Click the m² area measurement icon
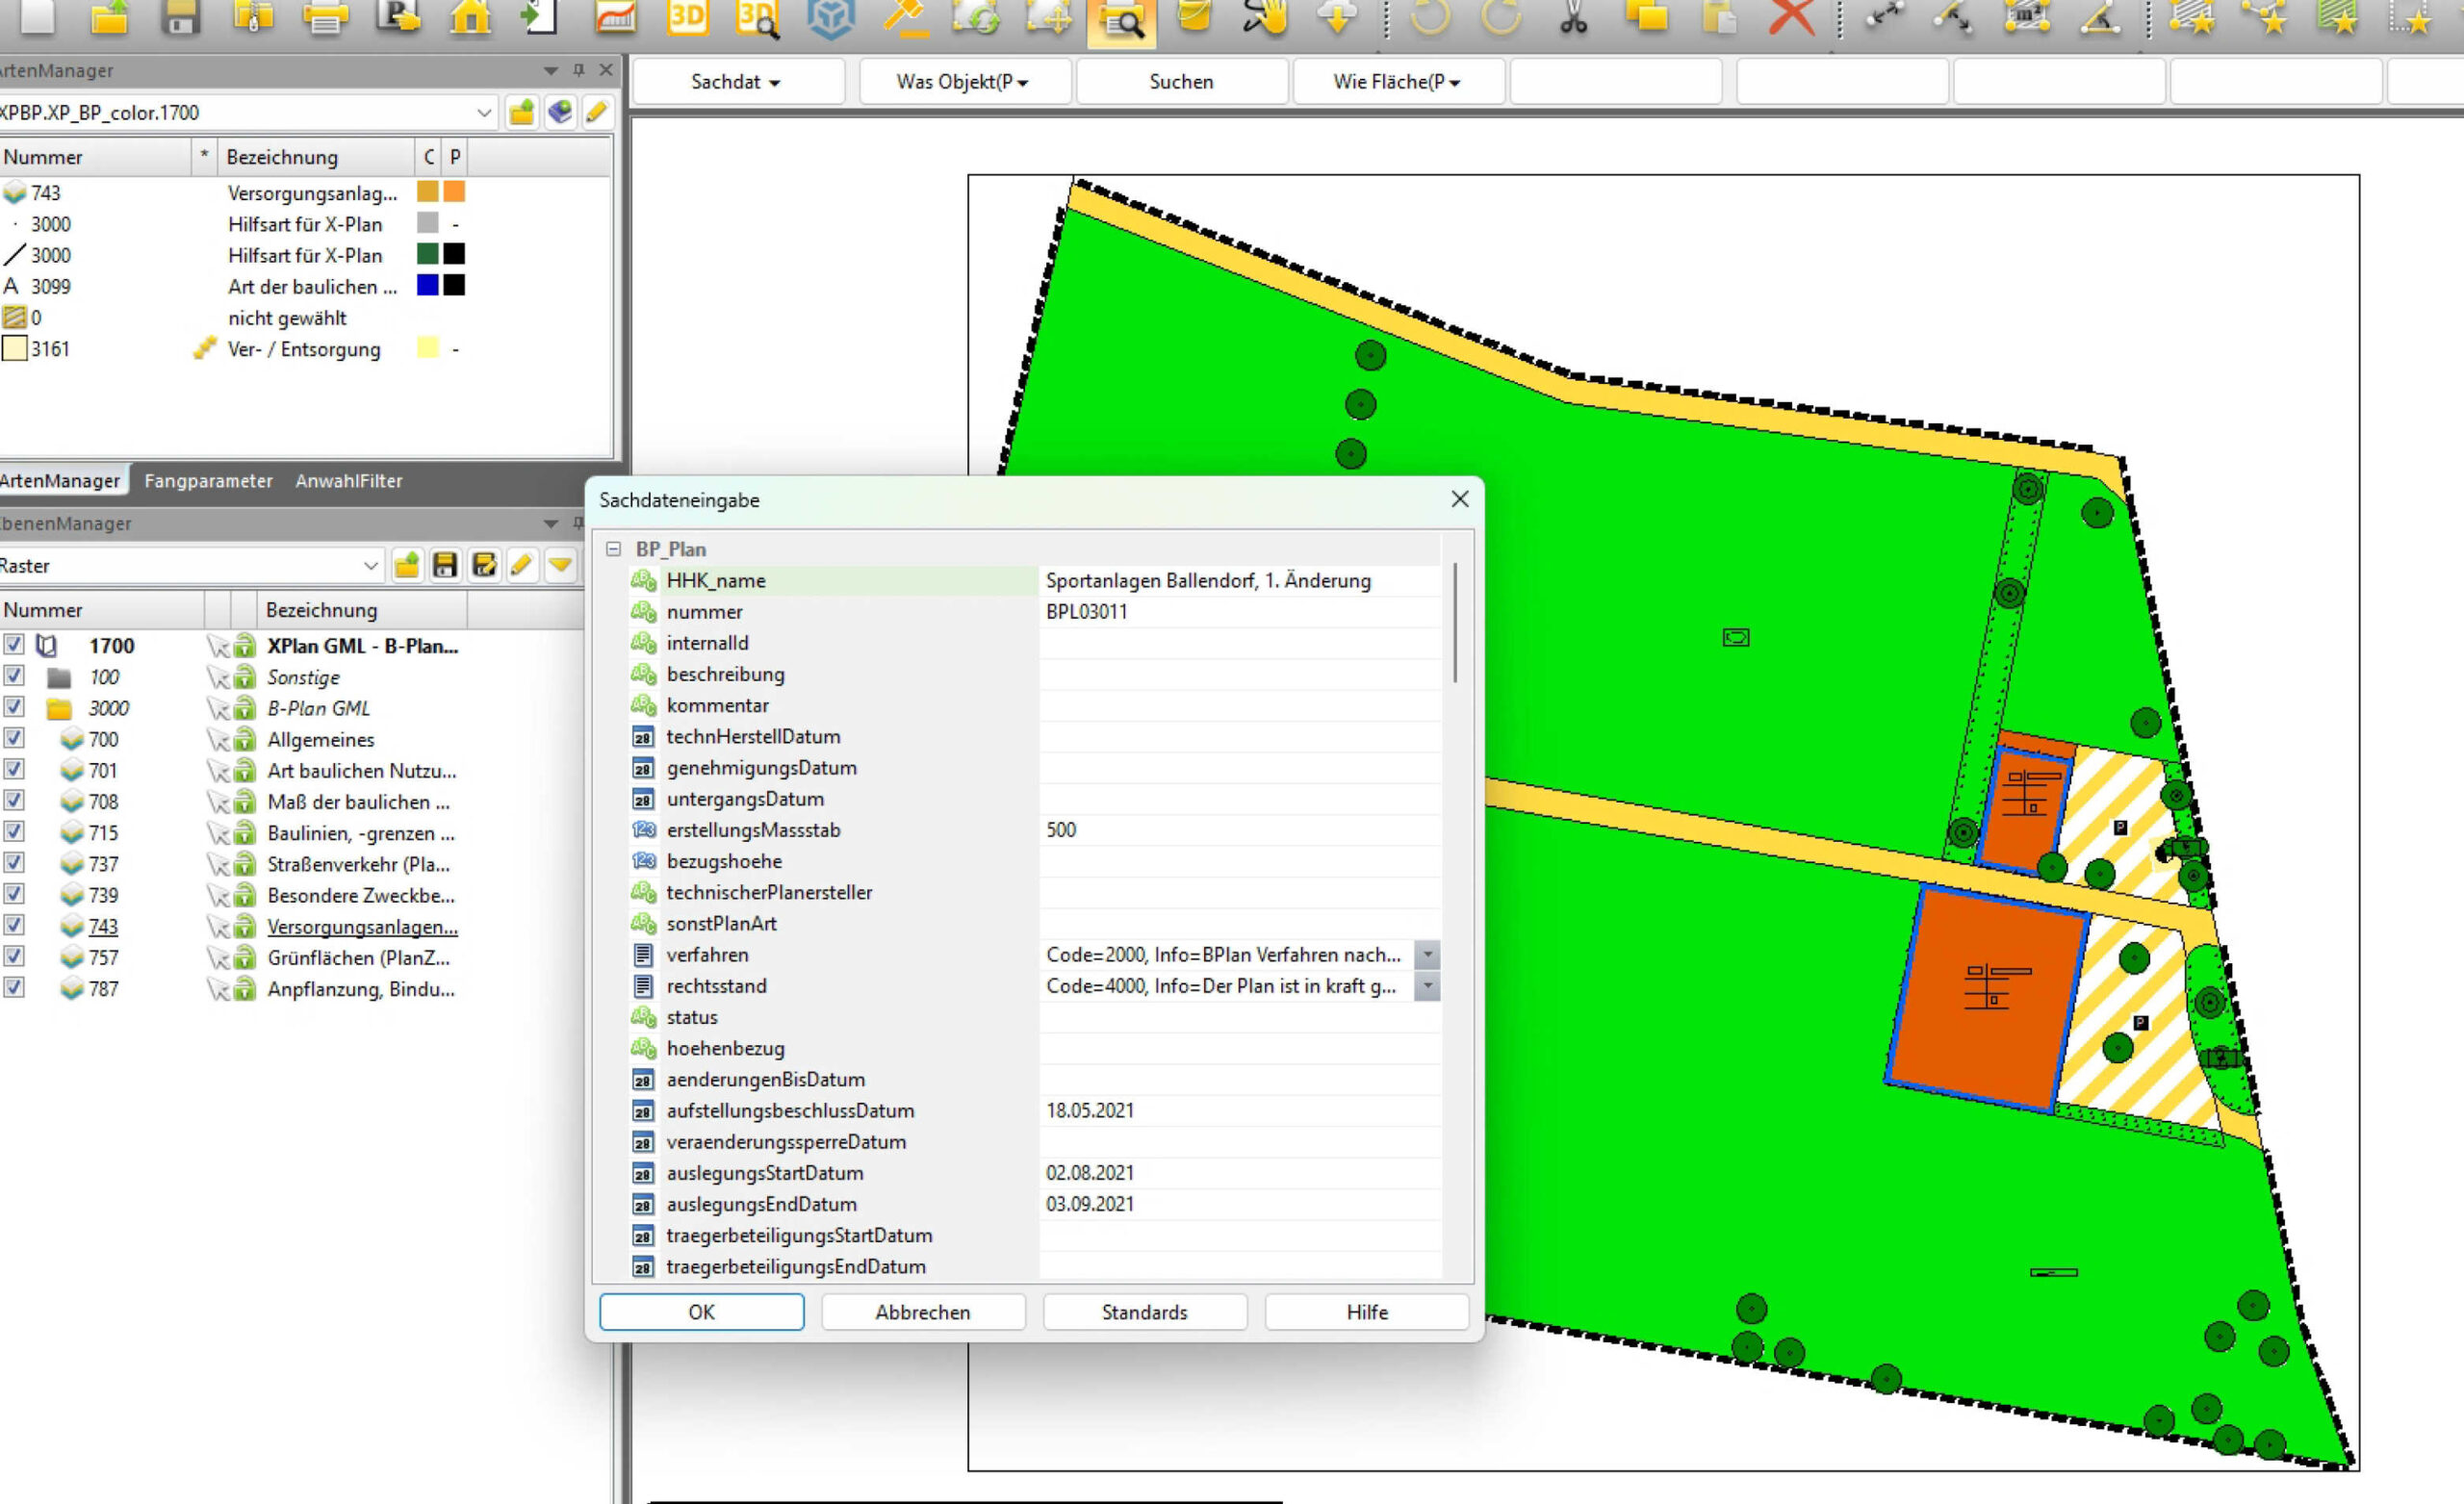 [x=2026, y=17]
